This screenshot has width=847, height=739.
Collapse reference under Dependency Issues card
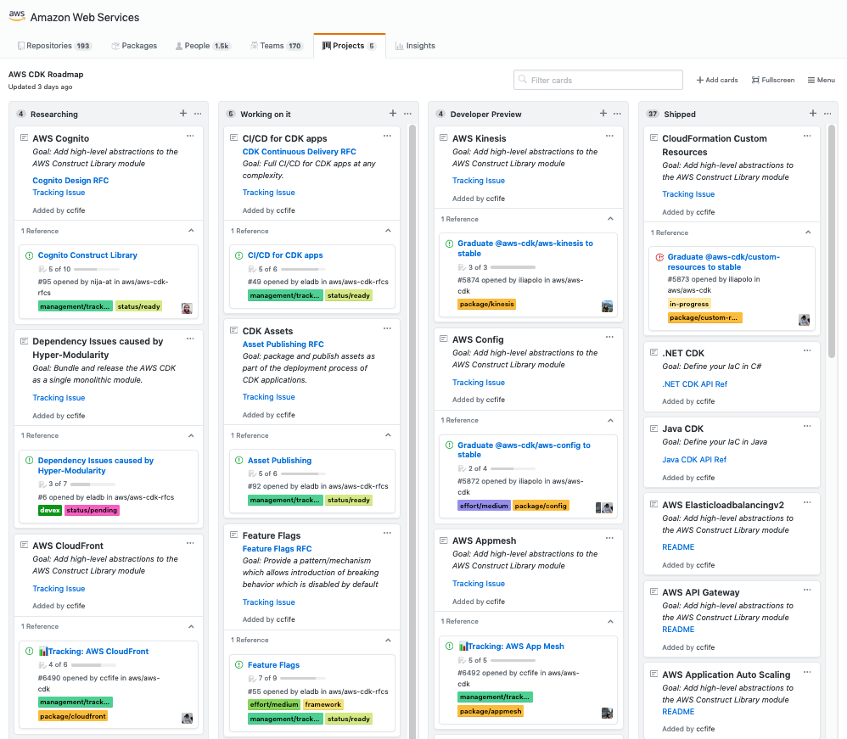(x=191, y=435)
